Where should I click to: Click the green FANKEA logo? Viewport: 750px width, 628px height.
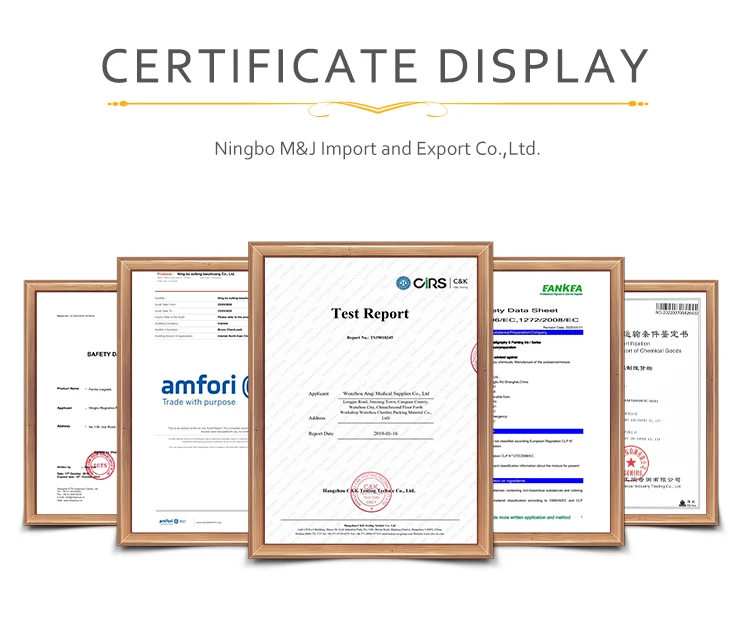pyautogui.click(x=562, y=289)
